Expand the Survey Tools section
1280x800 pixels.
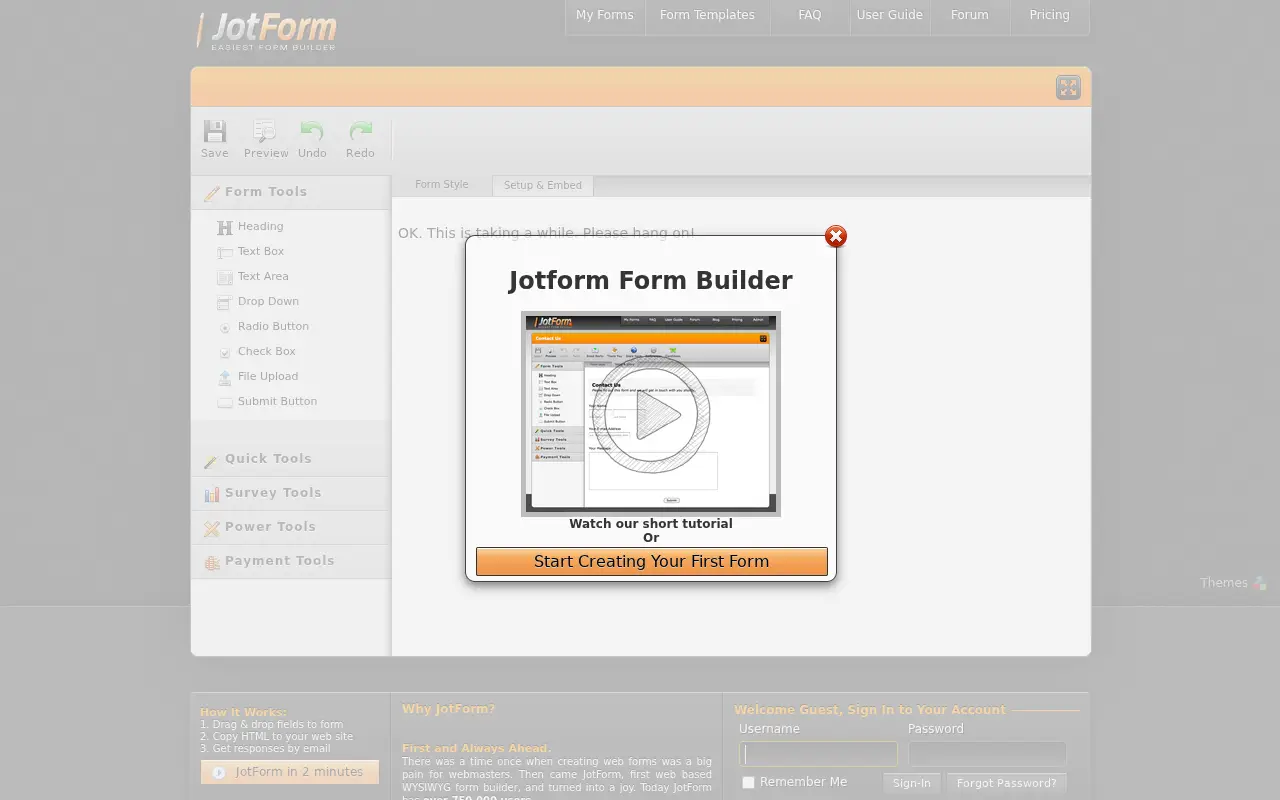pyautogui.click(x=291, y=493)
